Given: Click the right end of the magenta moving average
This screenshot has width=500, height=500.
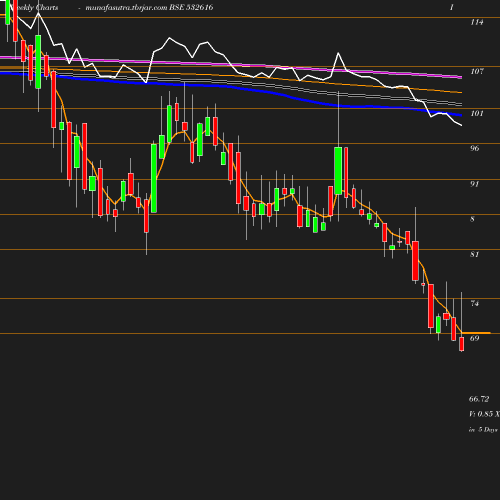Looking at the screenshot, I should point(461,77).
